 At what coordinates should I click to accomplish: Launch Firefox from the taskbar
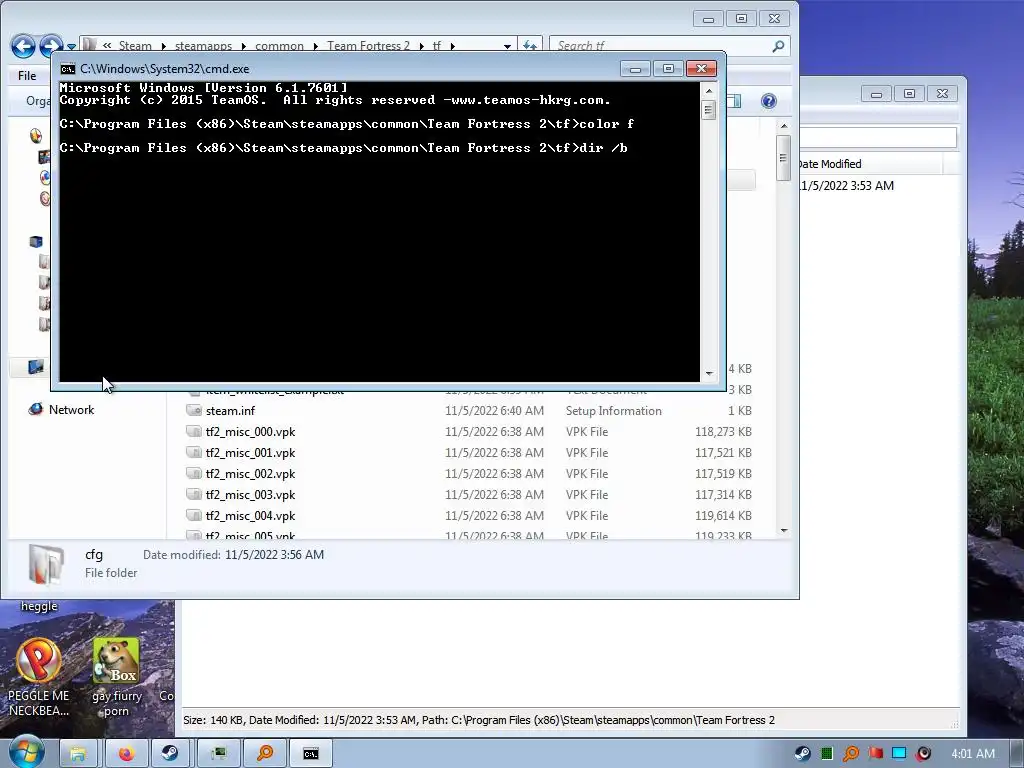tap(125, 753)
